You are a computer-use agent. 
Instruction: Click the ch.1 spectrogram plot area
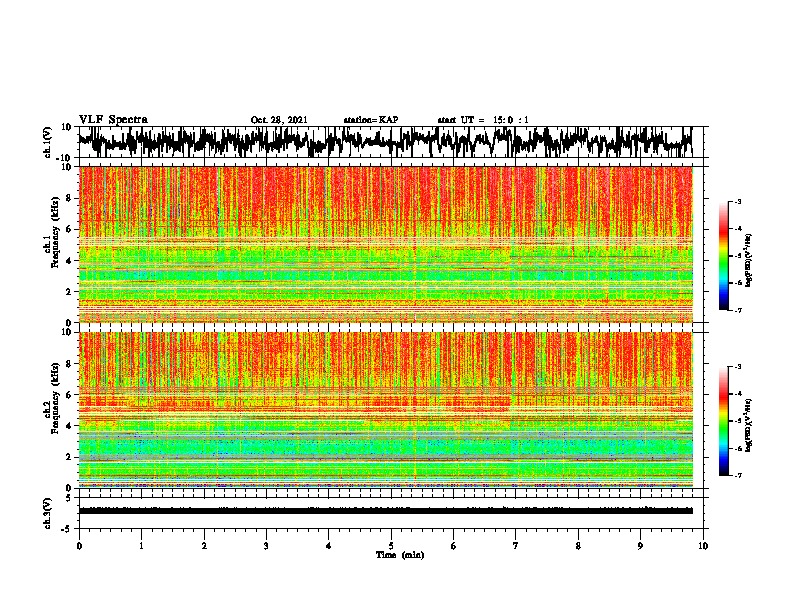point(385,244)
